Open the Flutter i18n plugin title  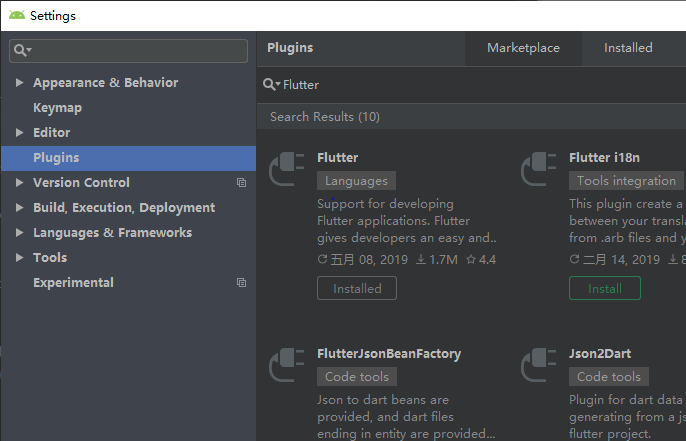tap(604, 158)
